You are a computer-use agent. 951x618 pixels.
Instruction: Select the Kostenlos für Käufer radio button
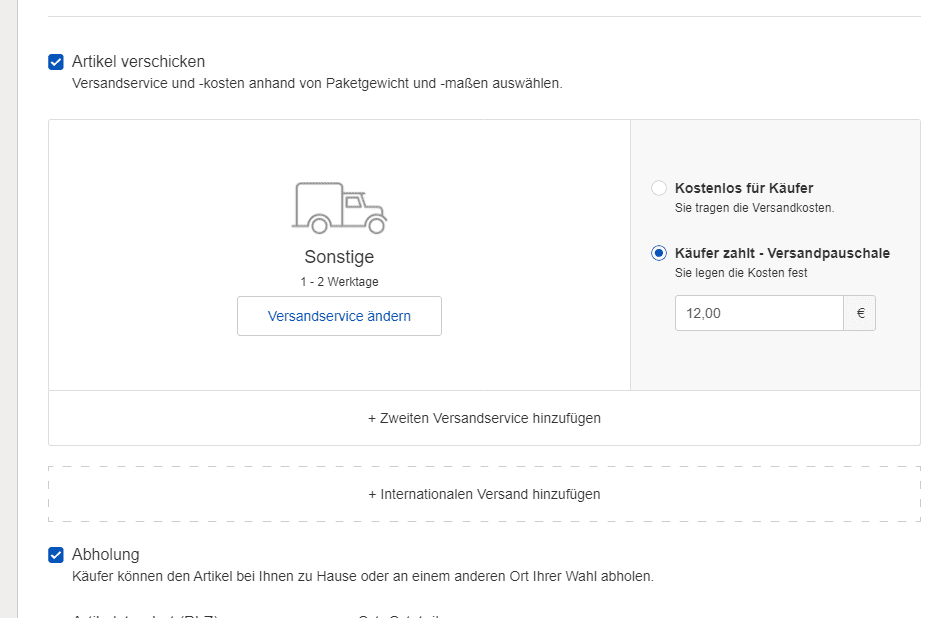click(659, 188)
